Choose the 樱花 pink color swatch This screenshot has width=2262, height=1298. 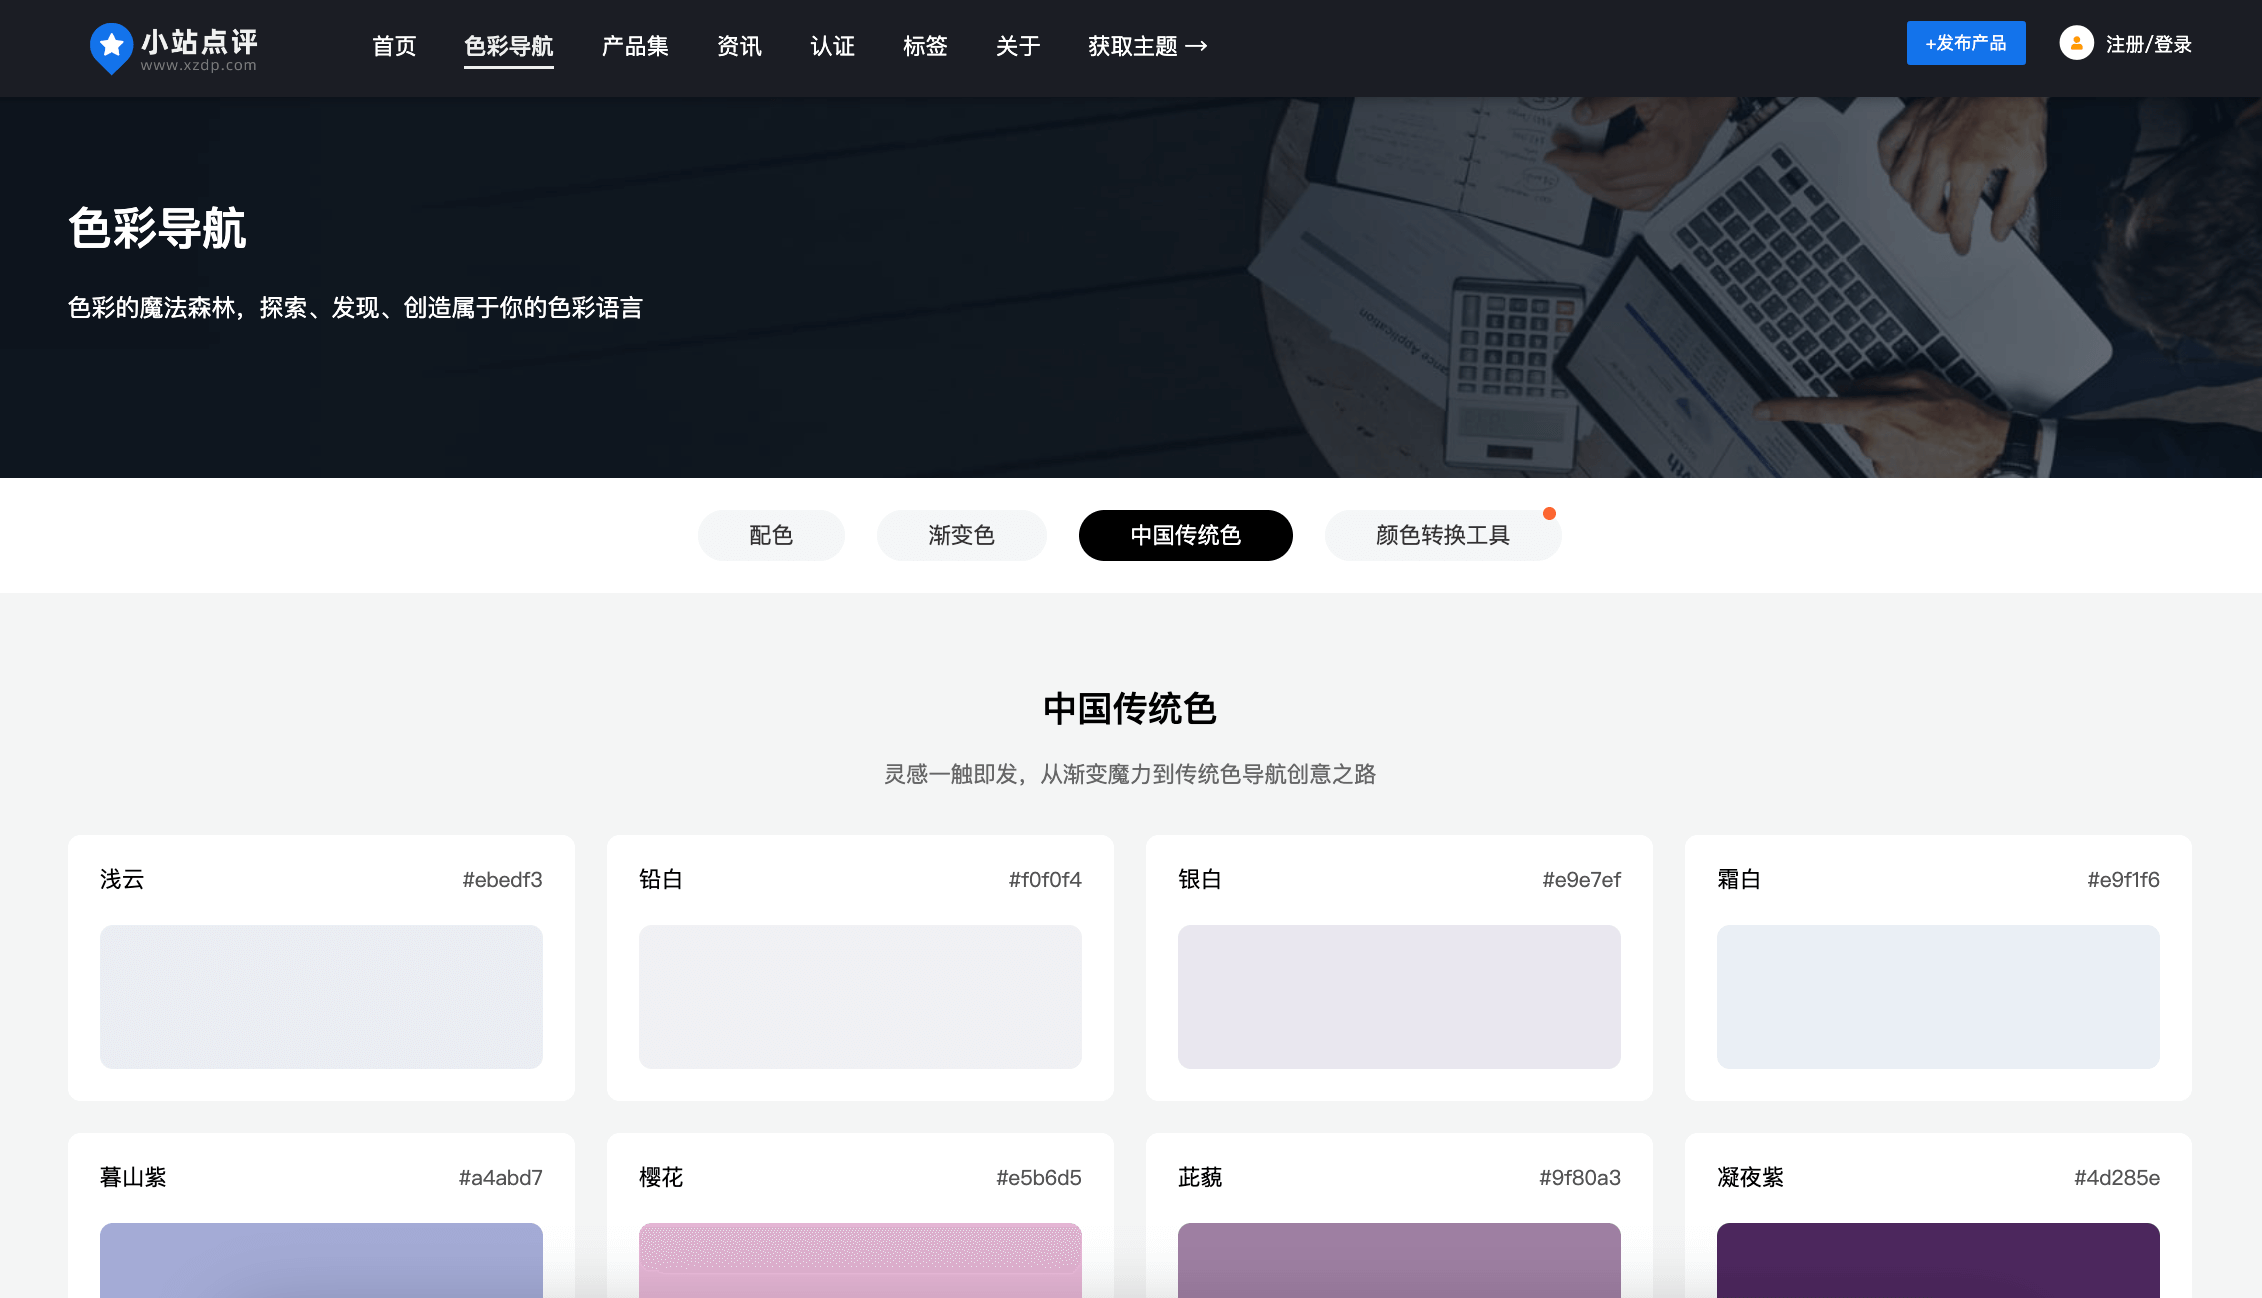click(860, 1260)
